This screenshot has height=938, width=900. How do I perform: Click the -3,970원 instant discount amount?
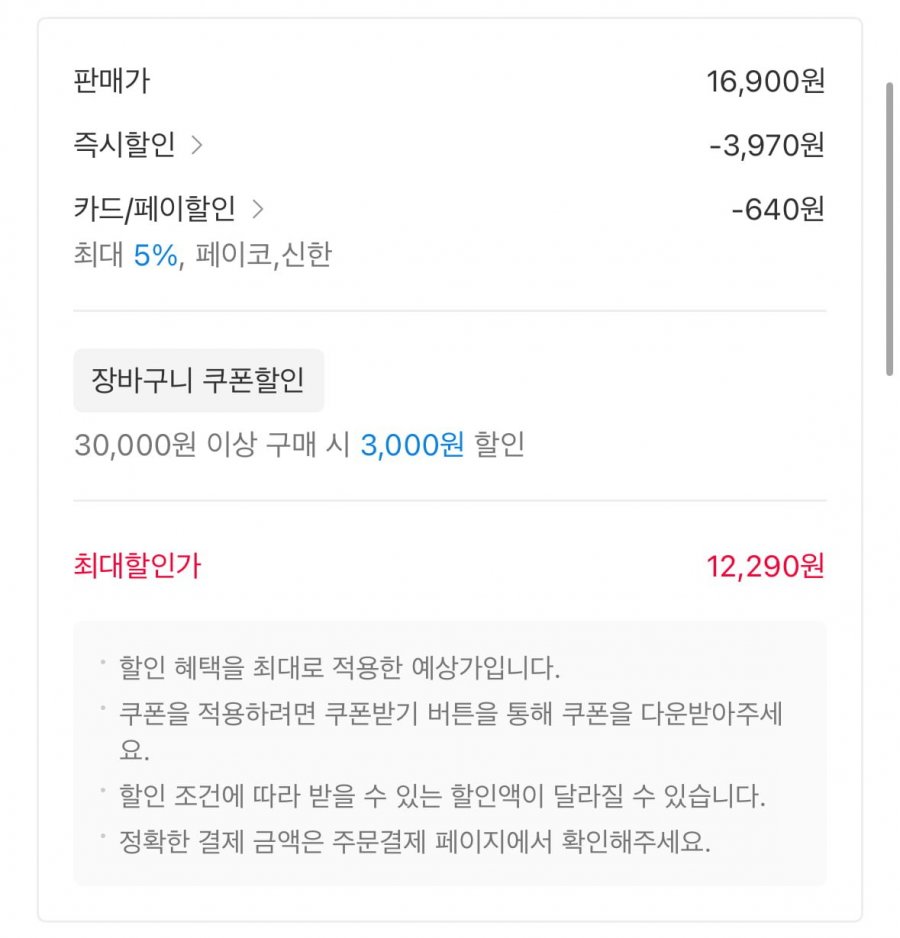coord(766,145)
